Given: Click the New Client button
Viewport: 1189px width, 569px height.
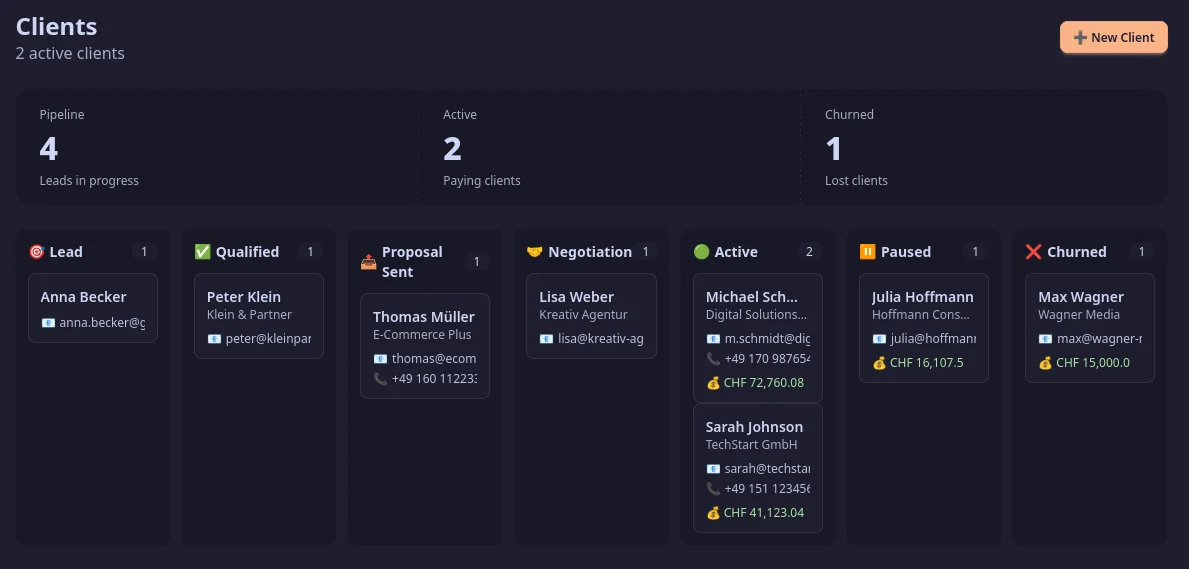Looking at the screenshot, I should (1113, 38).
